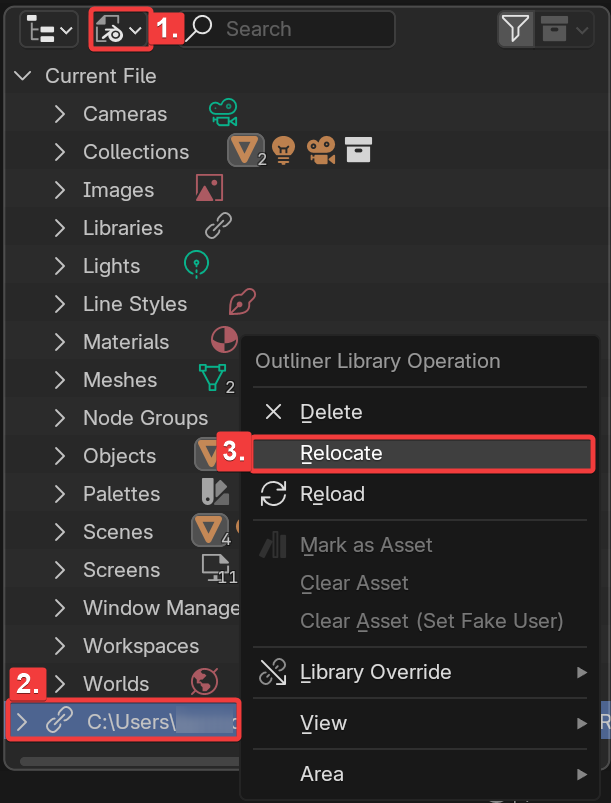611x803 pixels.
Task: Click the Lights data-block lamp icon
Action: [198, 265]
